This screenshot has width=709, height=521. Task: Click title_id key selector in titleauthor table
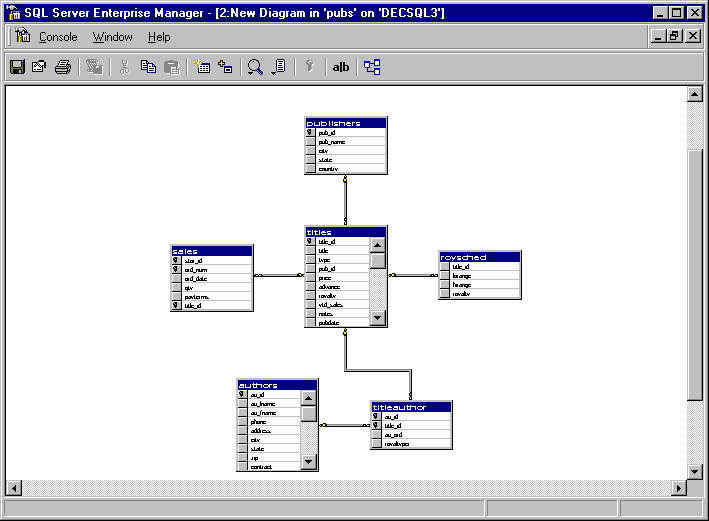[376, 426]
